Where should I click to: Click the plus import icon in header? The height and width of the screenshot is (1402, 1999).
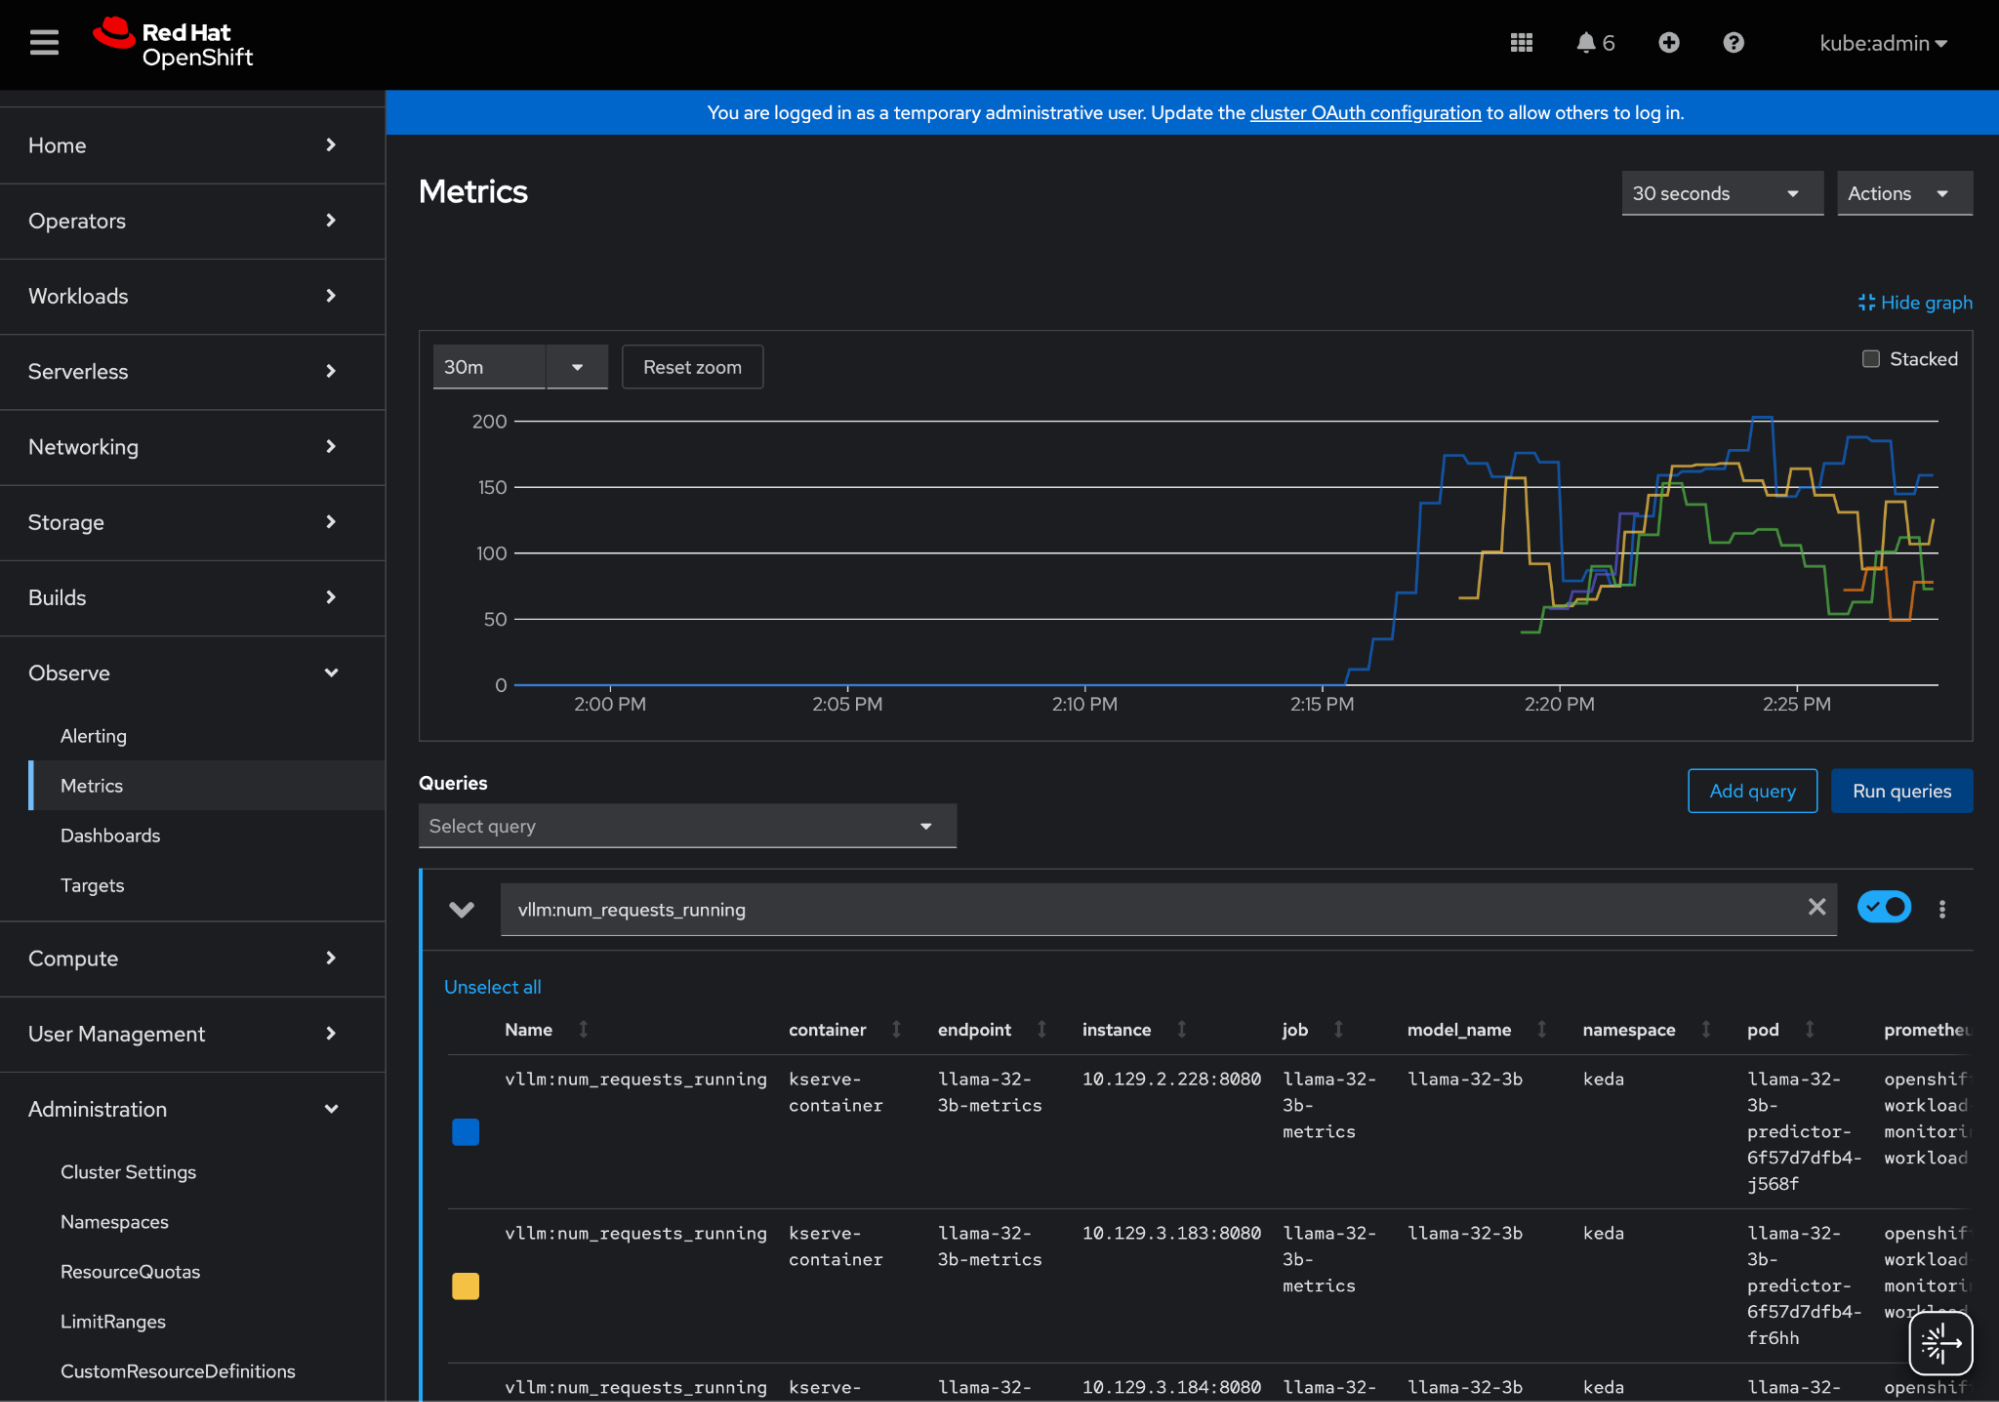(x=1668, y=43)
